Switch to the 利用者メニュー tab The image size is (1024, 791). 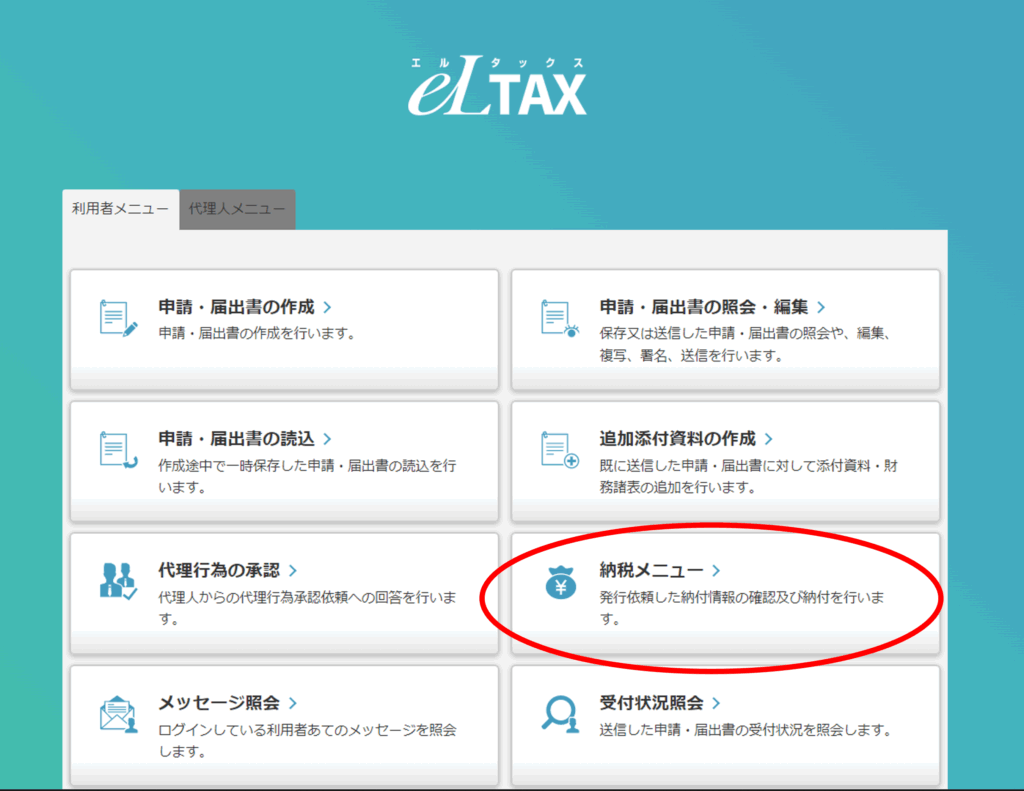click(120, 209)
